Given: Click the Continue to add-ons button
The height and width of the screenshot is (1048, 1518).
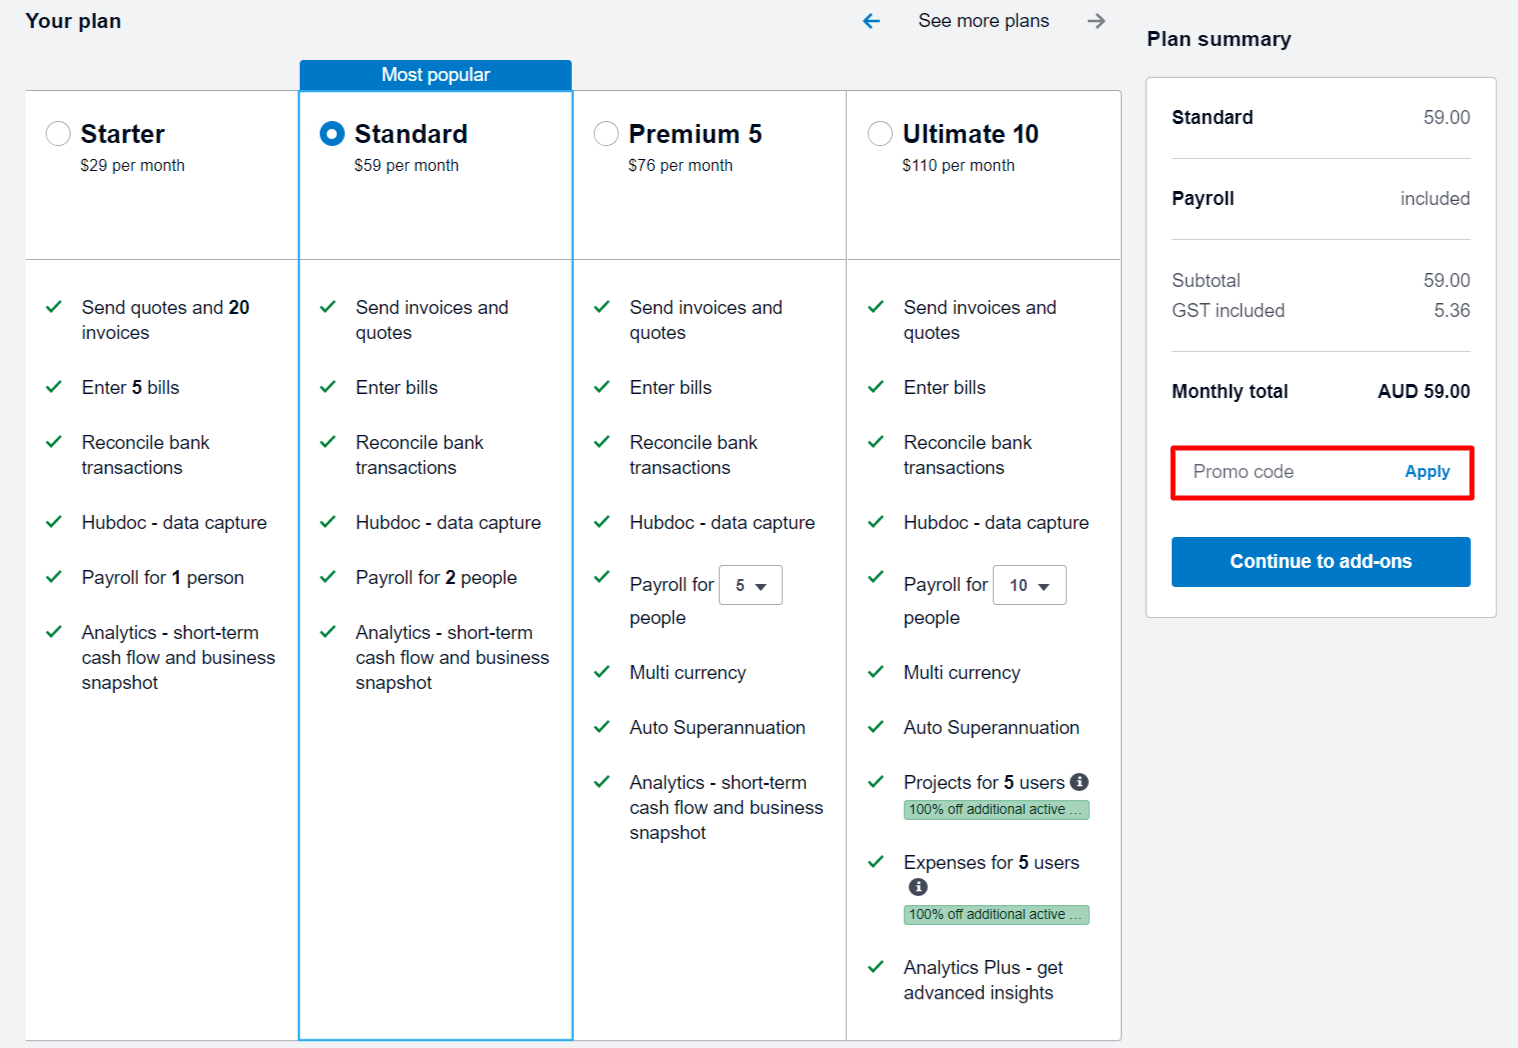Looking at the screenshot, I should pos(1320,561).
